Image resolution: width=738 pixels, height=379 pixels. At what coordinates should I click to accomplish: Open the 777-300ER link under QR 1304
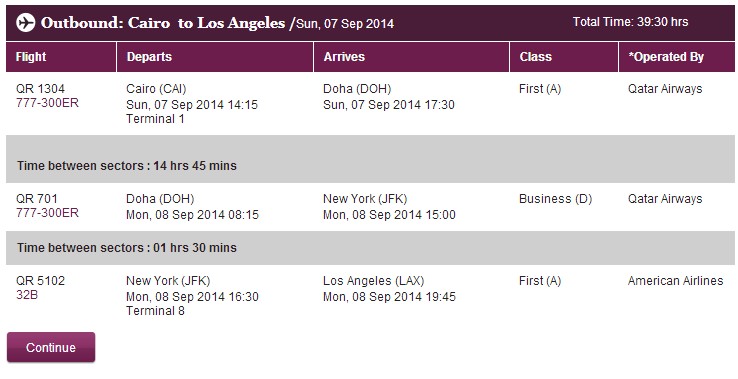pos(47,103)
